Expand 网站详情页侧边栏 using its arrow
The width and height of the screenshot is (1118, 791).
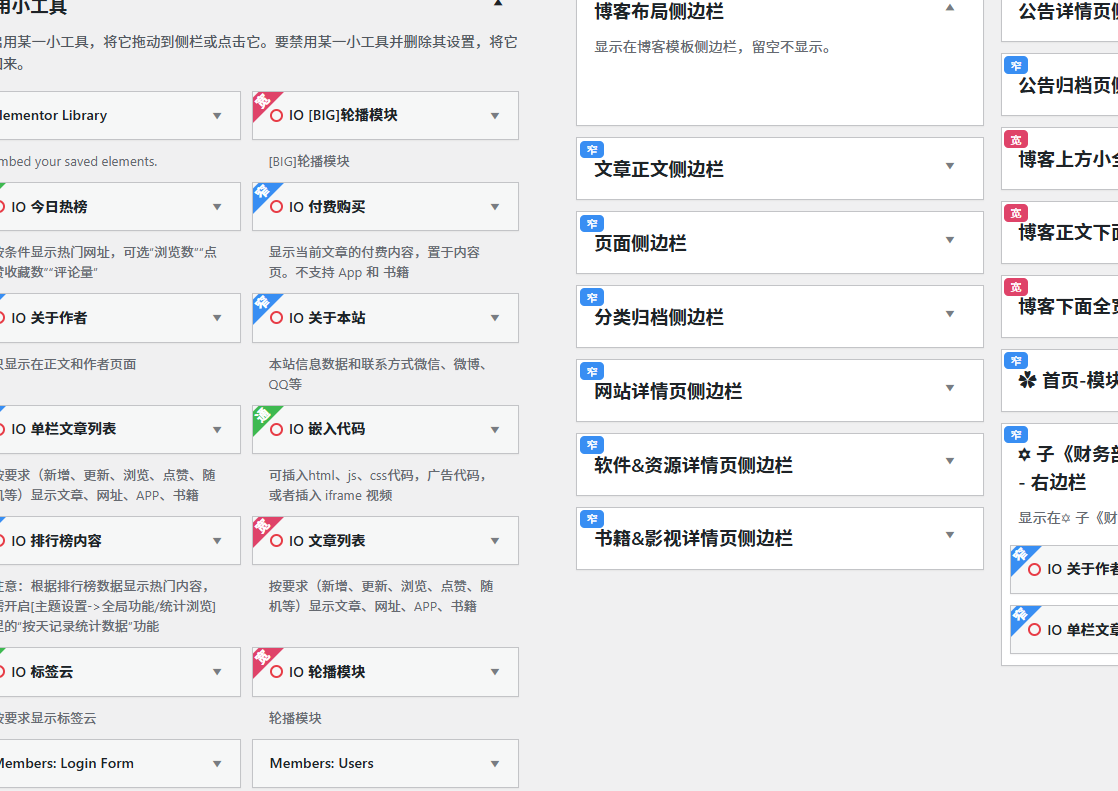(950, 388)
